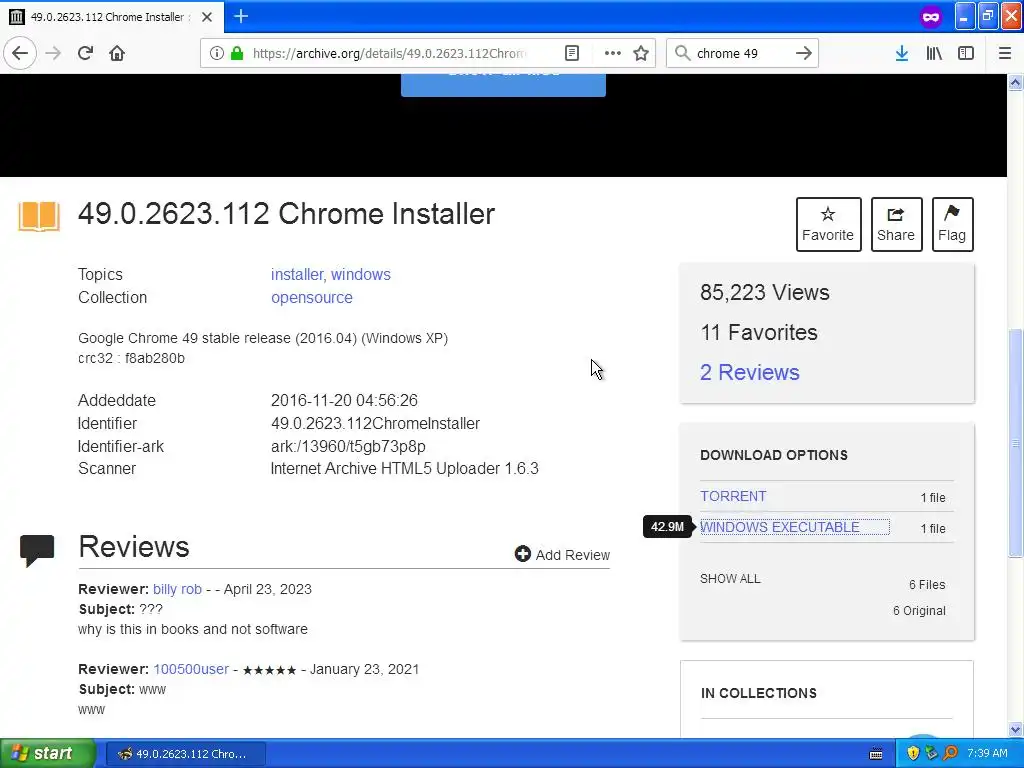The image size is (1024, 768).
Task: Open reviewer 100500user profile
Action: click(x=191, y=669)
